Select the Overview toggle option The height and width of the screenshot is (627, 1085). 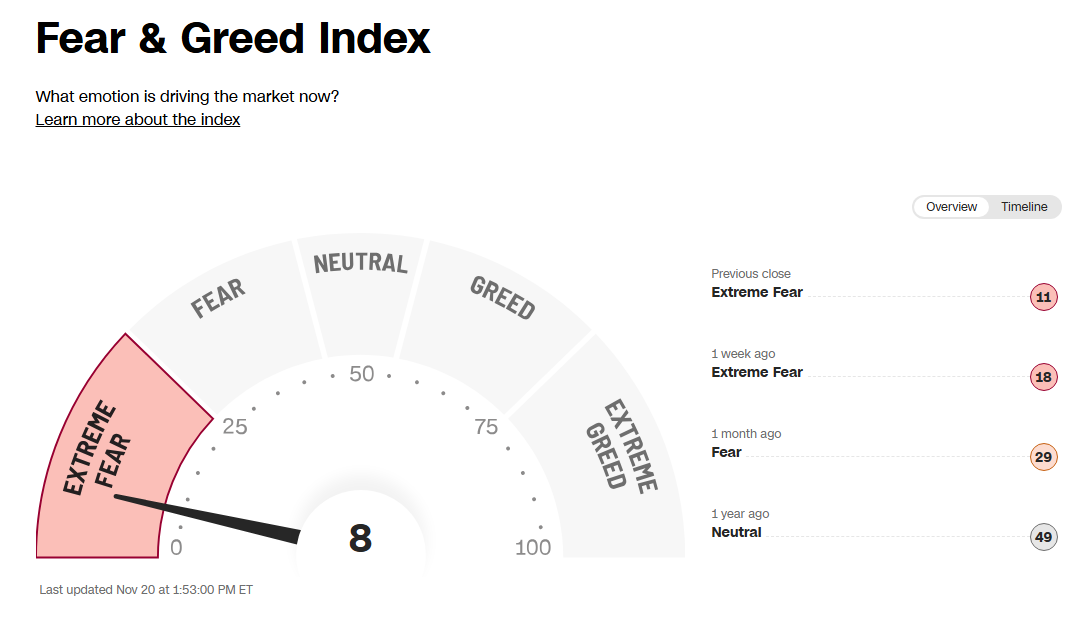951,207
